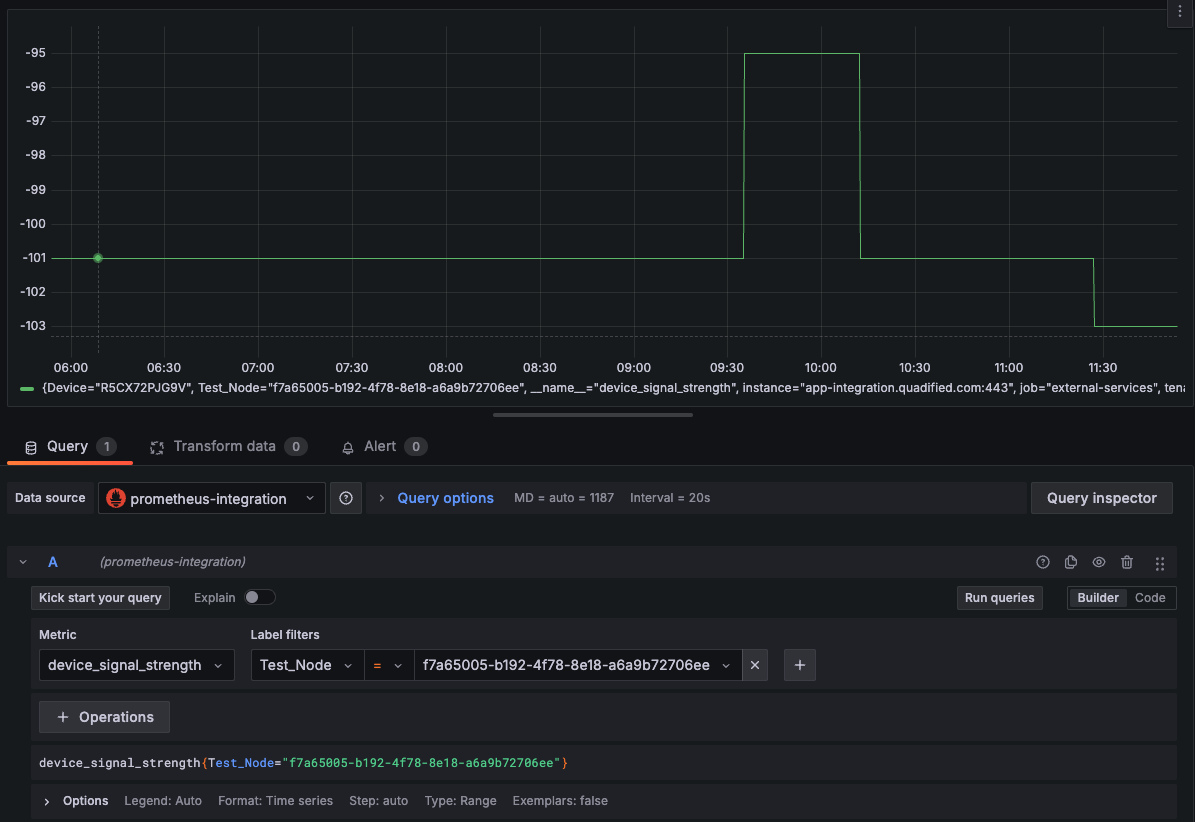Open the device_signal_strength metric dropdown

click(136, 665)
